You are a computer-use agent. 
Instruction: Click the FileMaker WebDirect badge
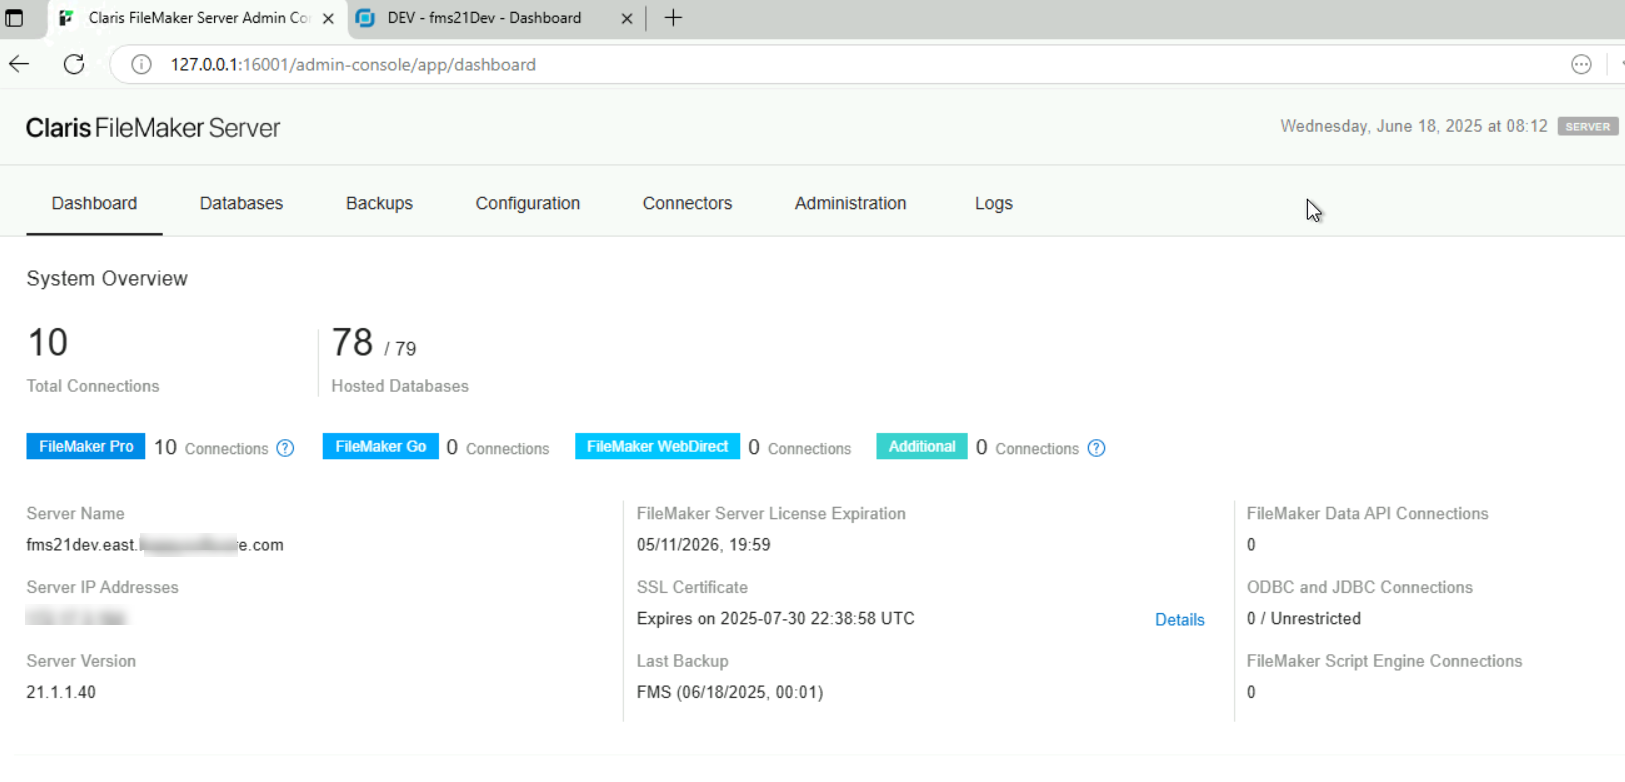pyautogui.click(x=657, y=447)
